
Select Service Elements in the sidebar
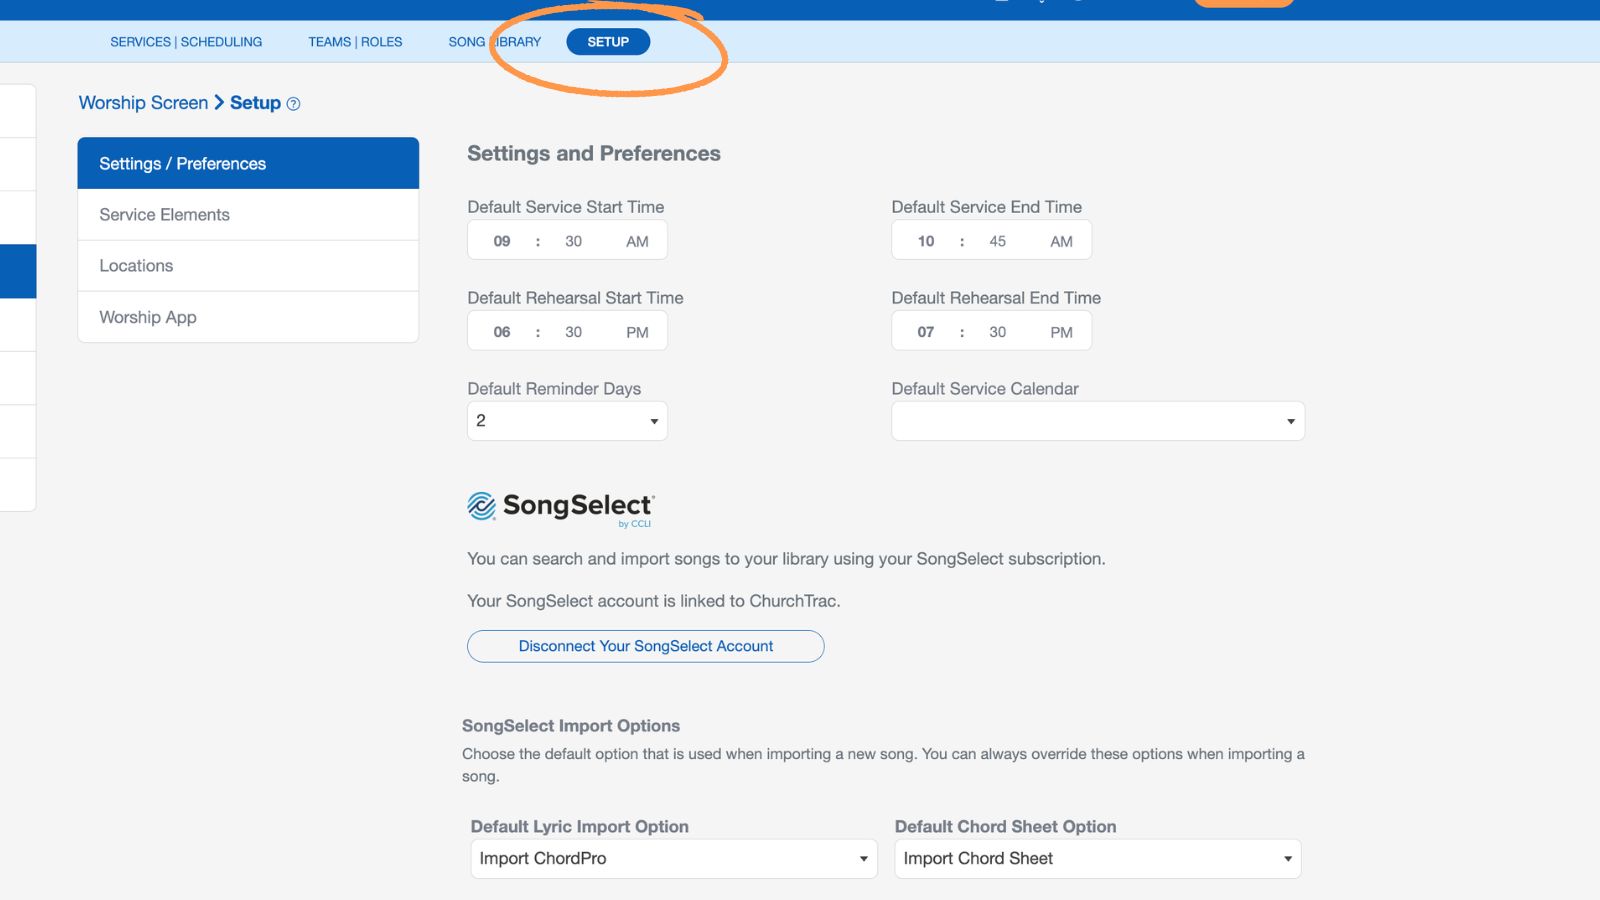coord(164,214)
